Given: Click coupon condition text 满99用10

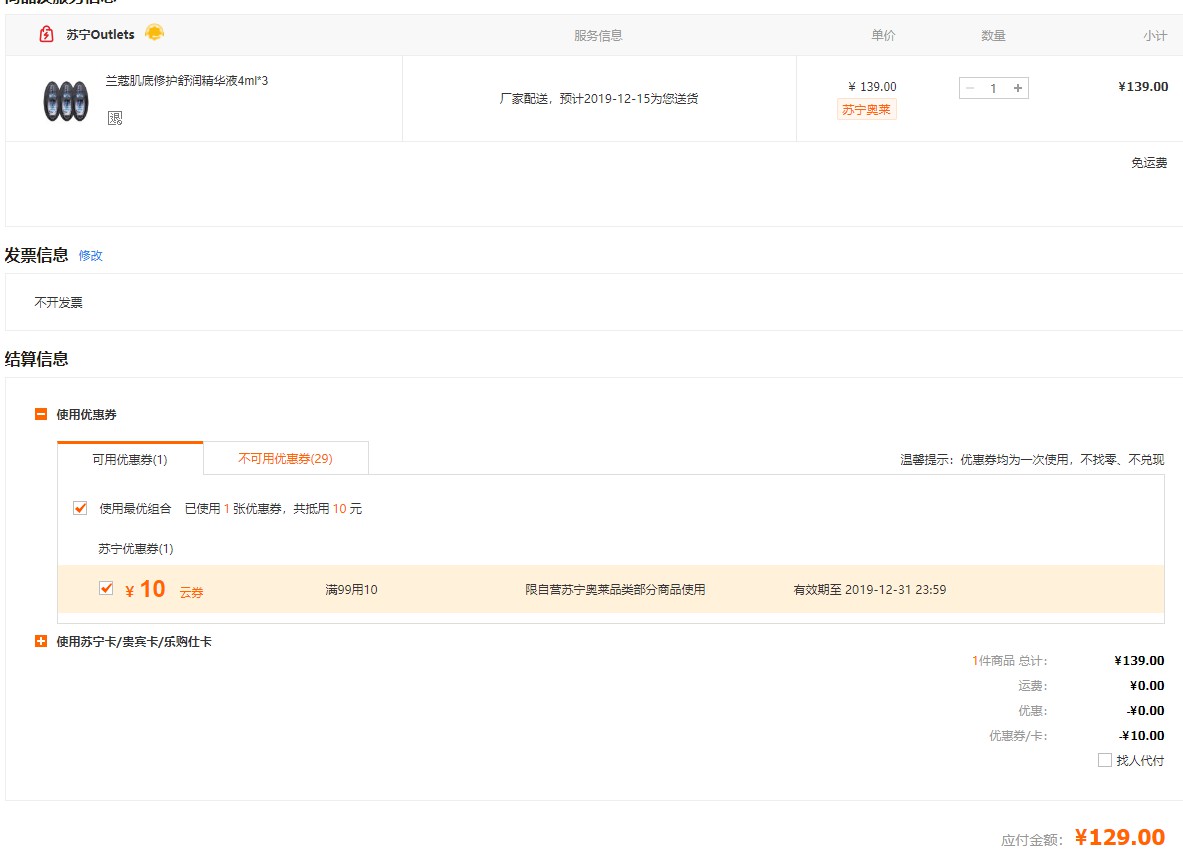Looking at the screenshot, I should [352, 590].
